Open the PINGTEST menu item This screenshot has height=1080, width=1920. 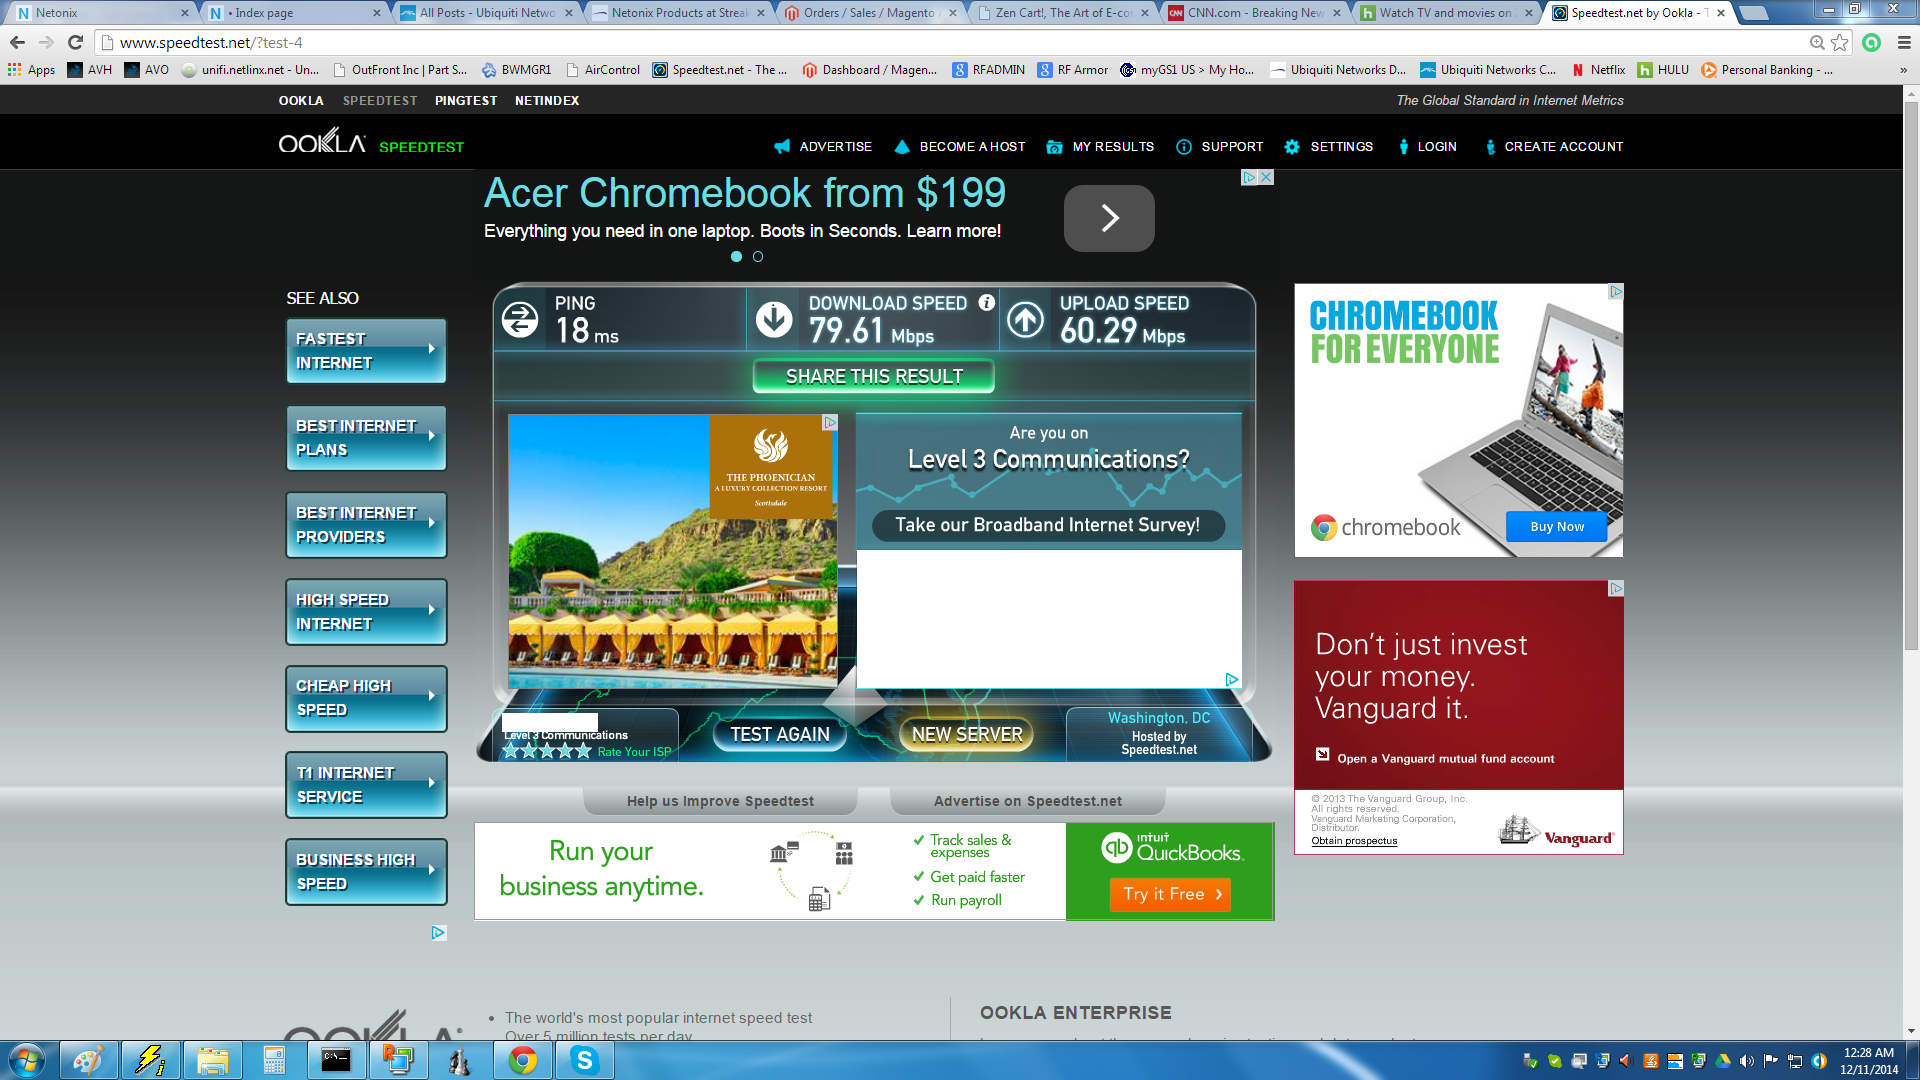466,101
